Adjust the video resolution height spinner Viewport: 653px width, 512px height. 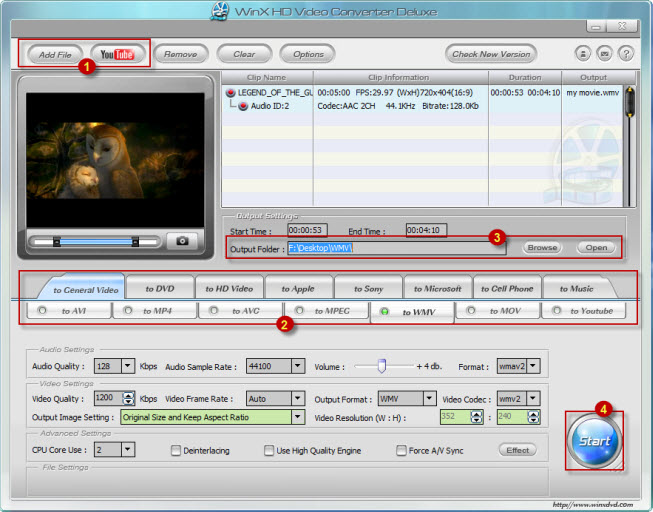533,417
